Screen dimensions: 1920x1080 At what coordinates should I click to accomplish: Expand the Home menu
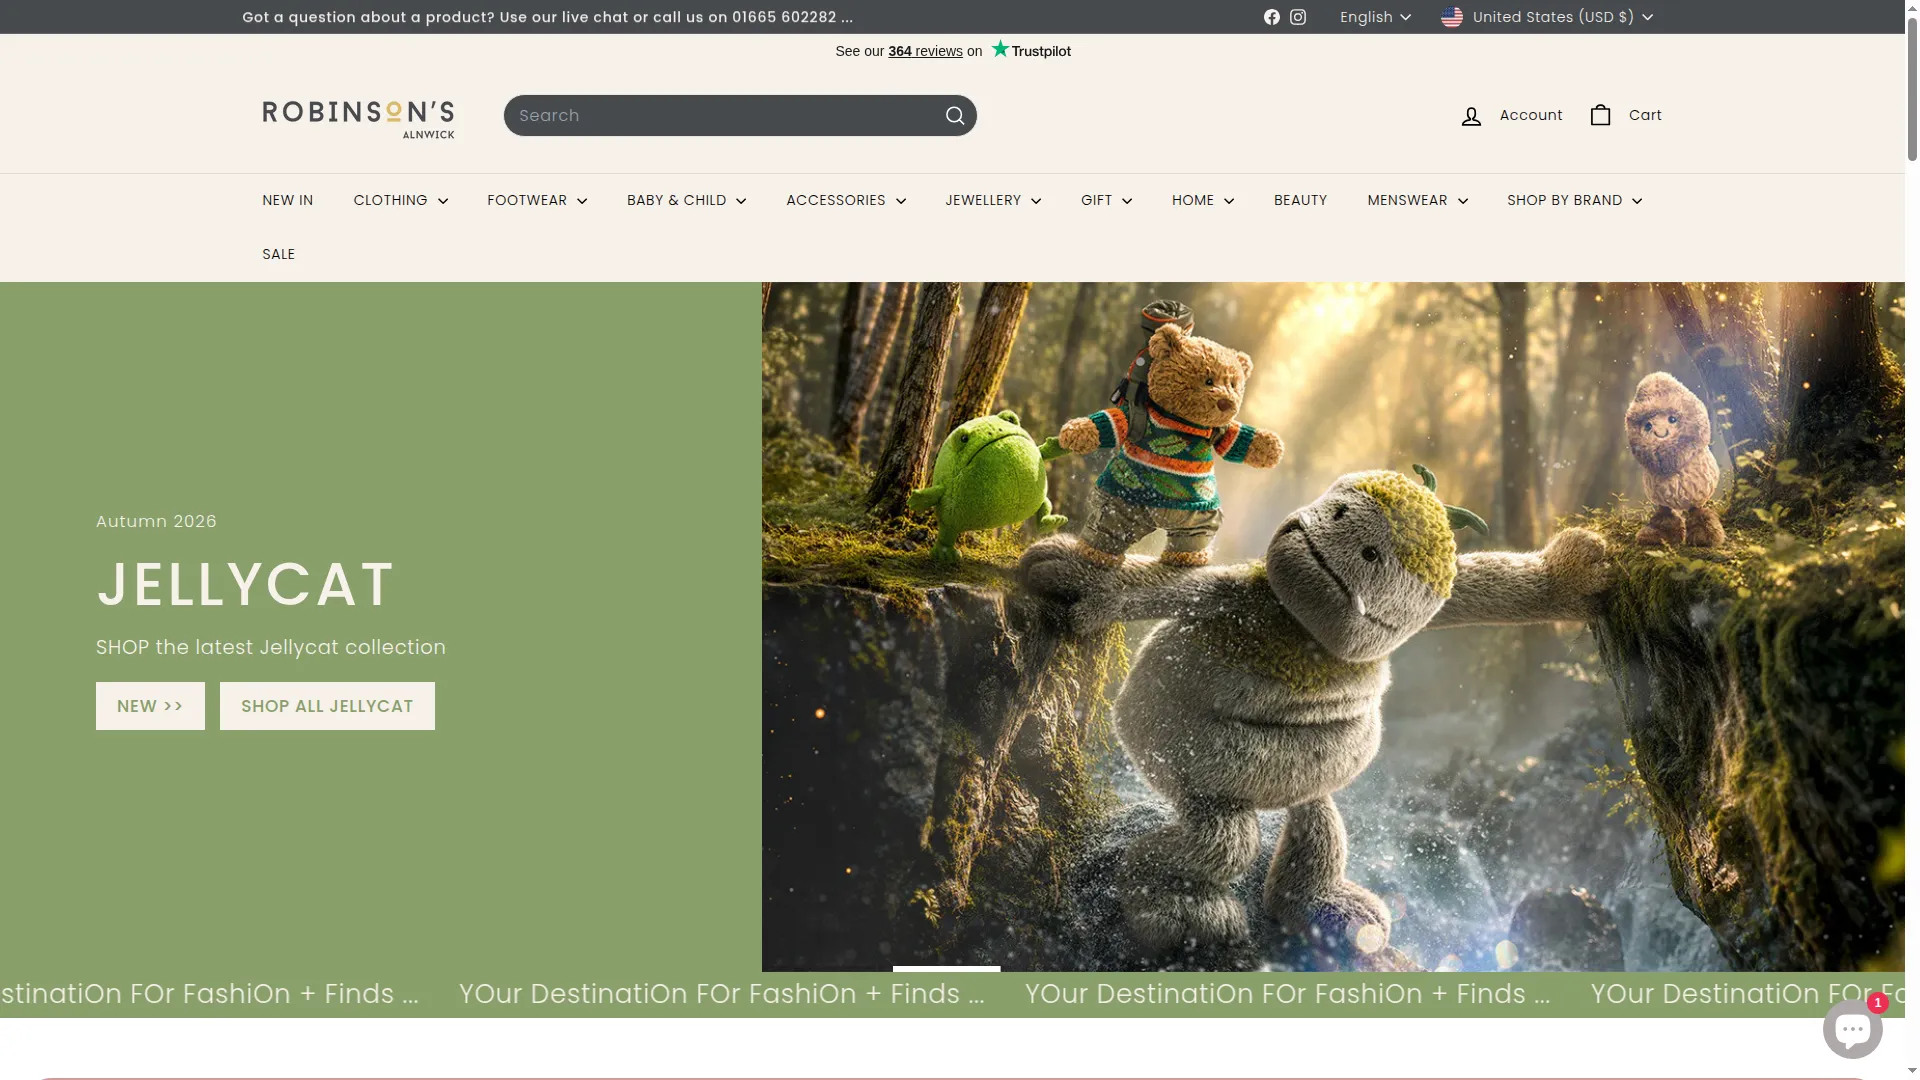tap(1203, 200)
